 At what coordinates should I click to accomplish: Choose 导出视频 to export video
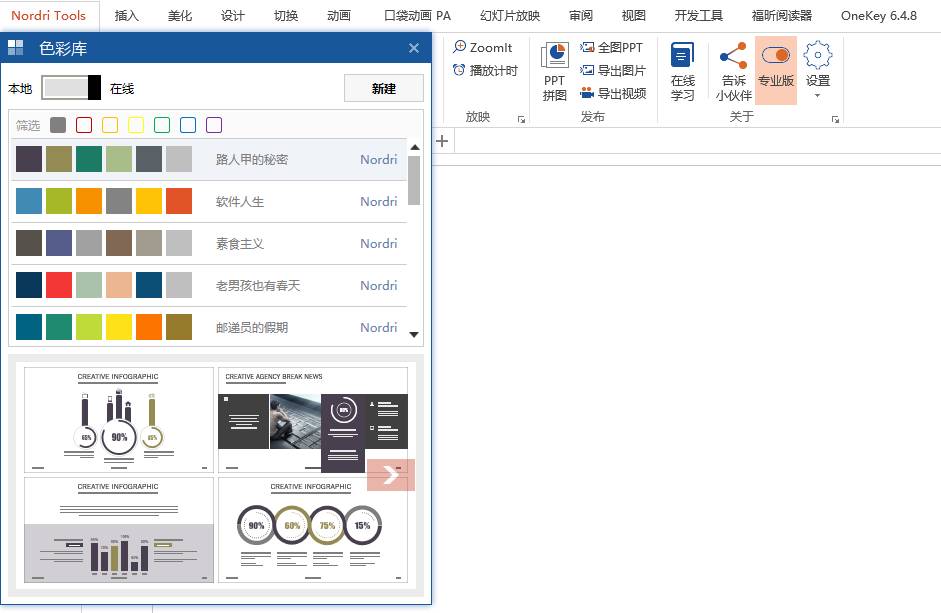(613, 93)
